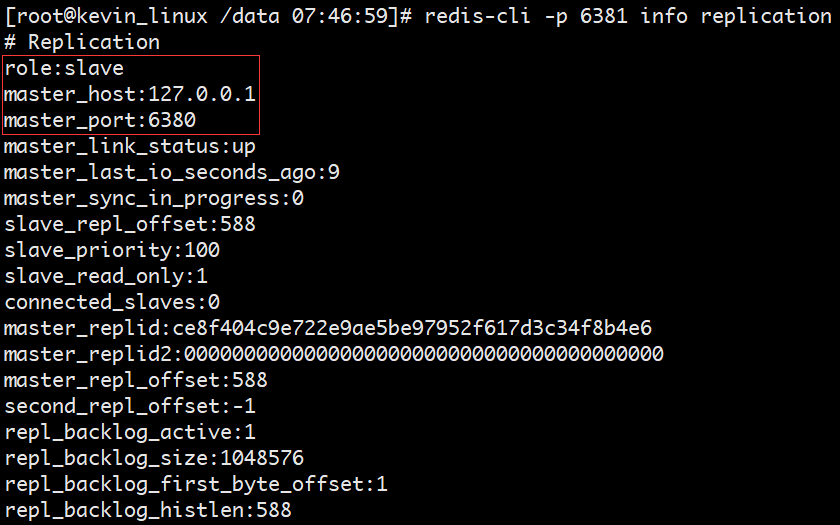This screenshot has height=525, width=840.
Task: Click the master_last_io_seconds_ago:9 line
Action: [x=172, y=172]
